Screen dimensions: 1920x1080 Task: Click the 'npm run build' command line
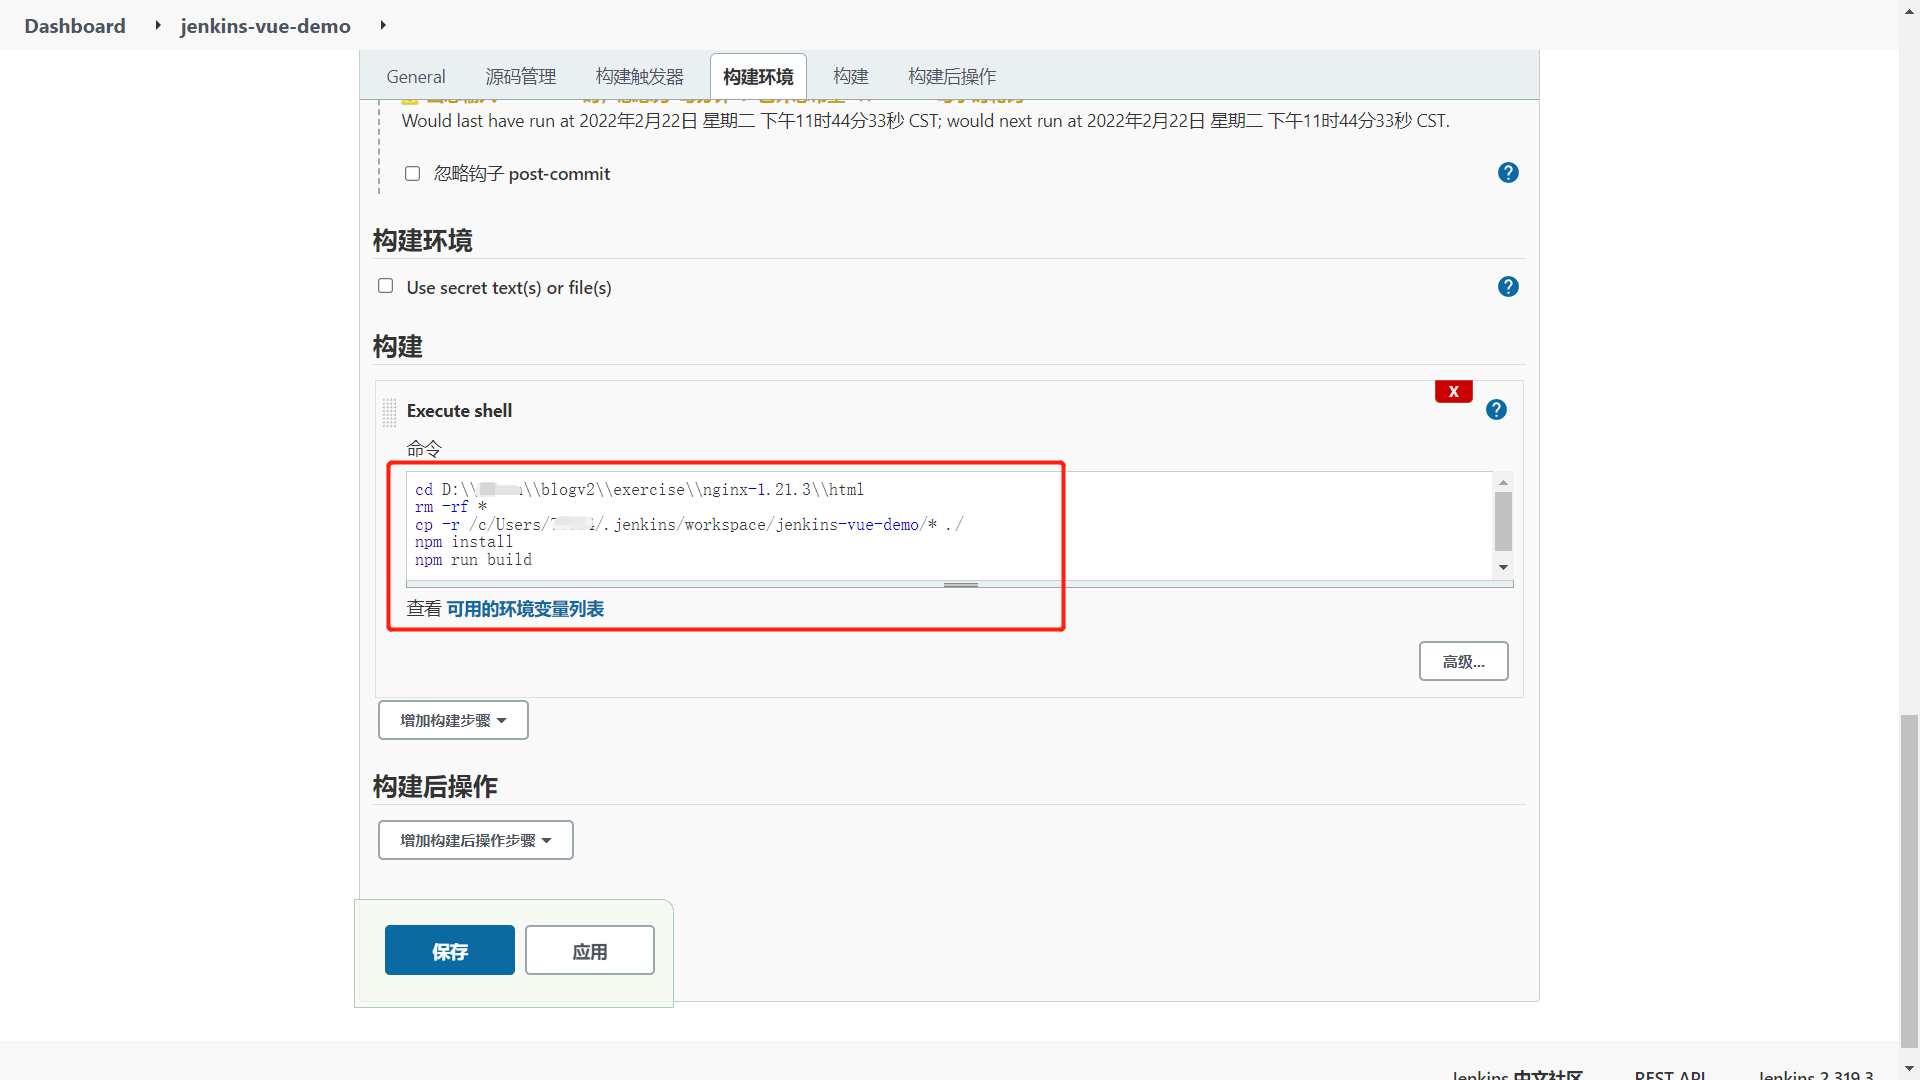coord(474,560)
